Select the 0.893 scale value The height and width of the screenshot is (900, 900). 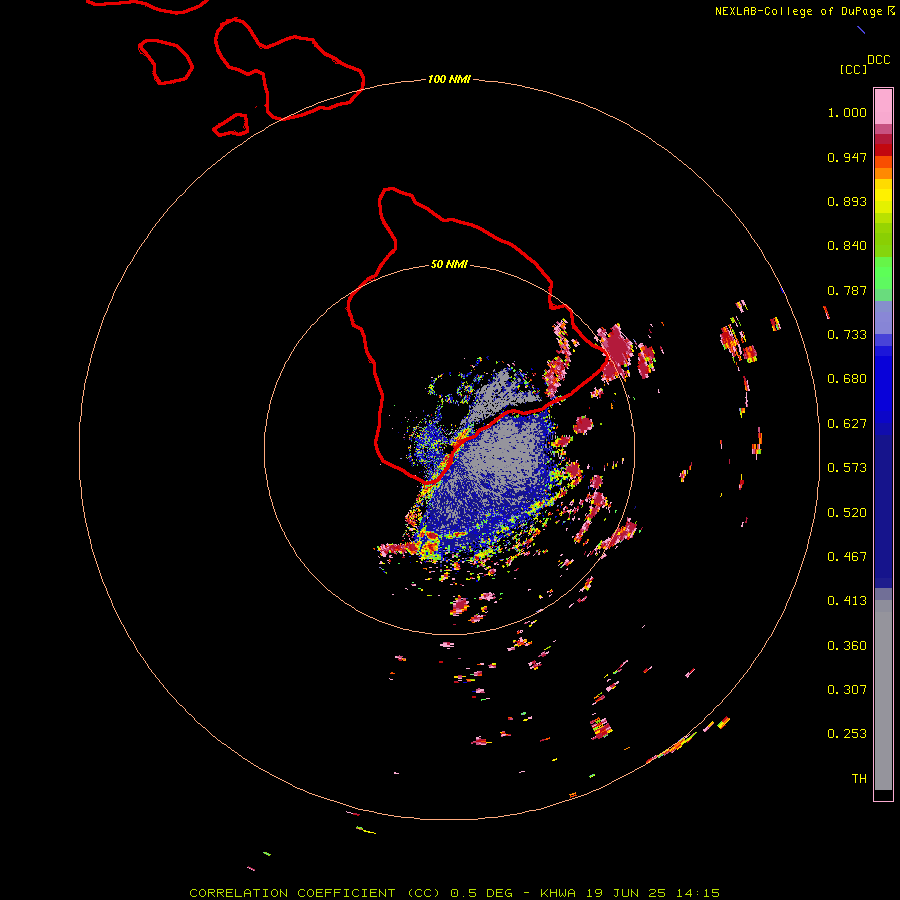(847, 201)
